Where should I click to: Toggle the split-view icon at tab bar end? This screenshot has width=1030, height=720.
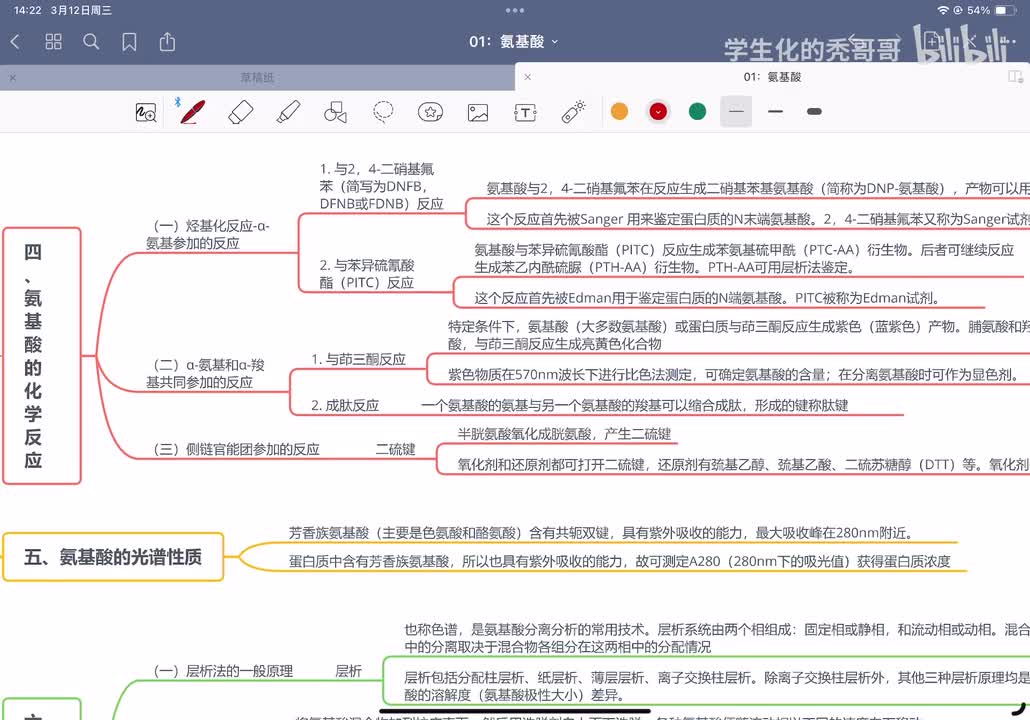click(x=1016, y=77)
